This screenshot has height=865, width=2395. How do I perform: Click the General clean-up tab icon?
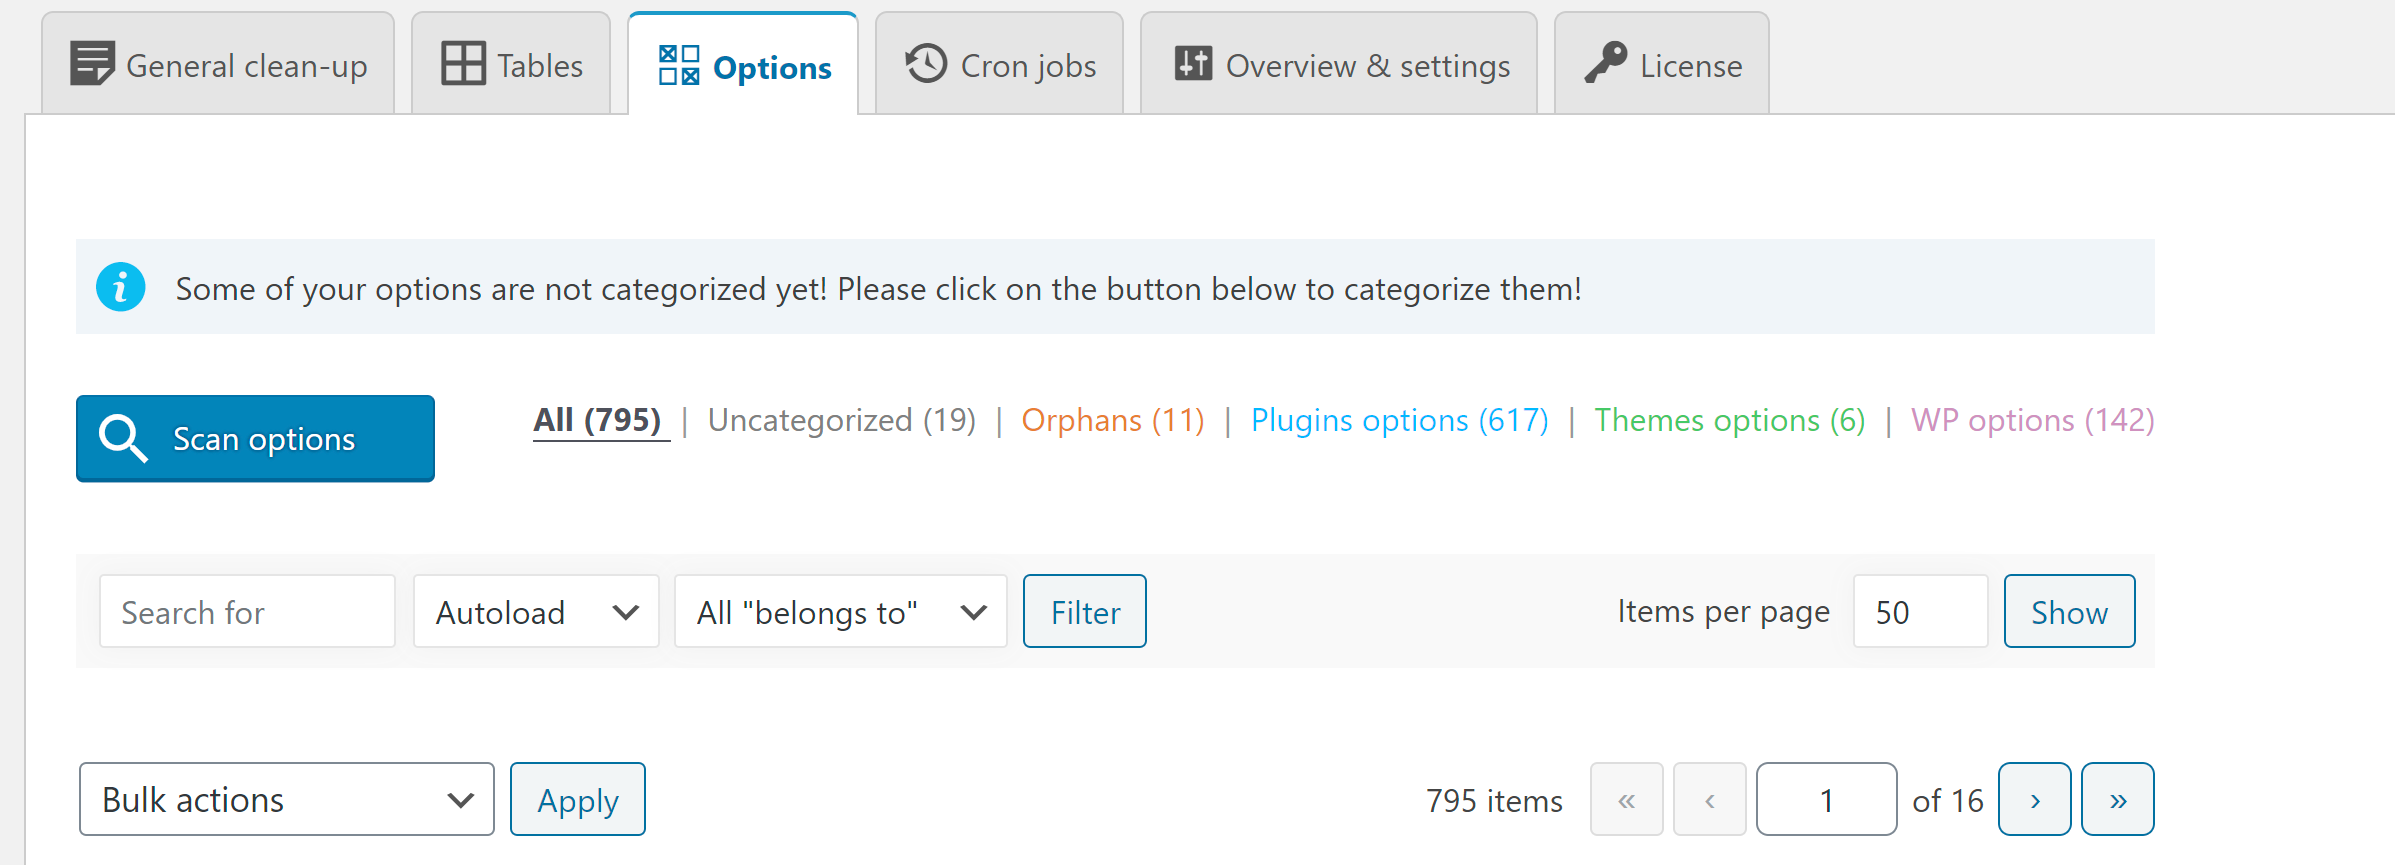click(92, 64)
